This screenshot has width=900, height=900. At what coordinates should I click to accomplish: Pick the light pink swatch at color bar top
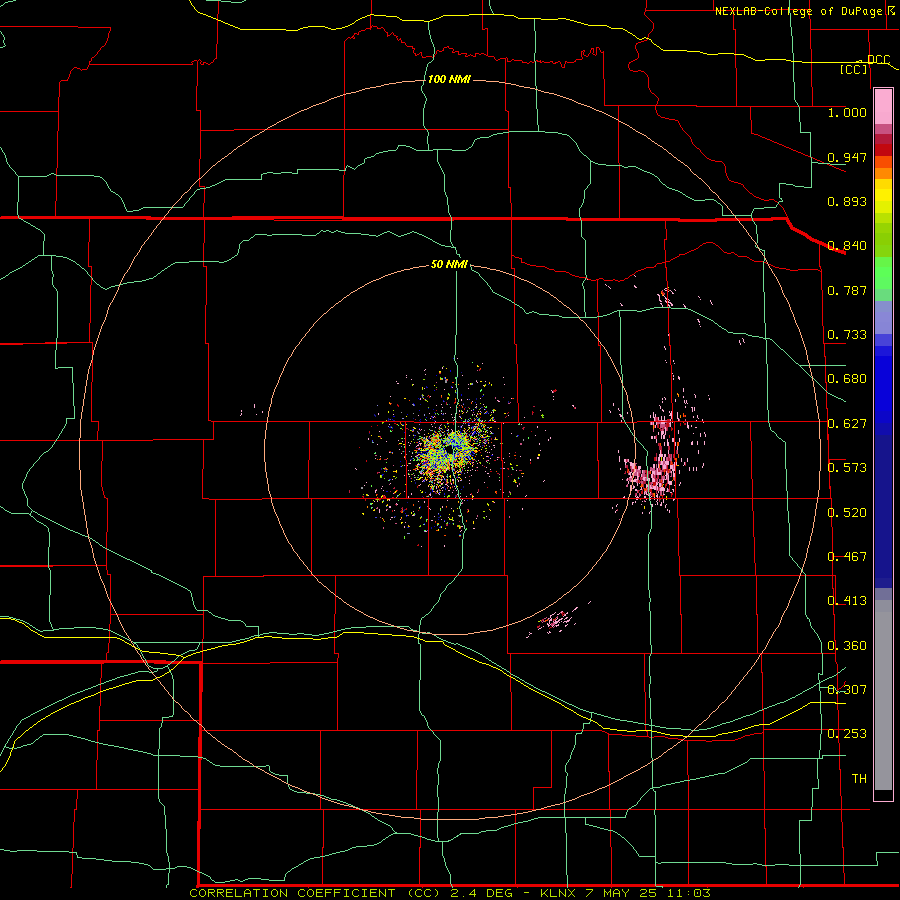883,107
